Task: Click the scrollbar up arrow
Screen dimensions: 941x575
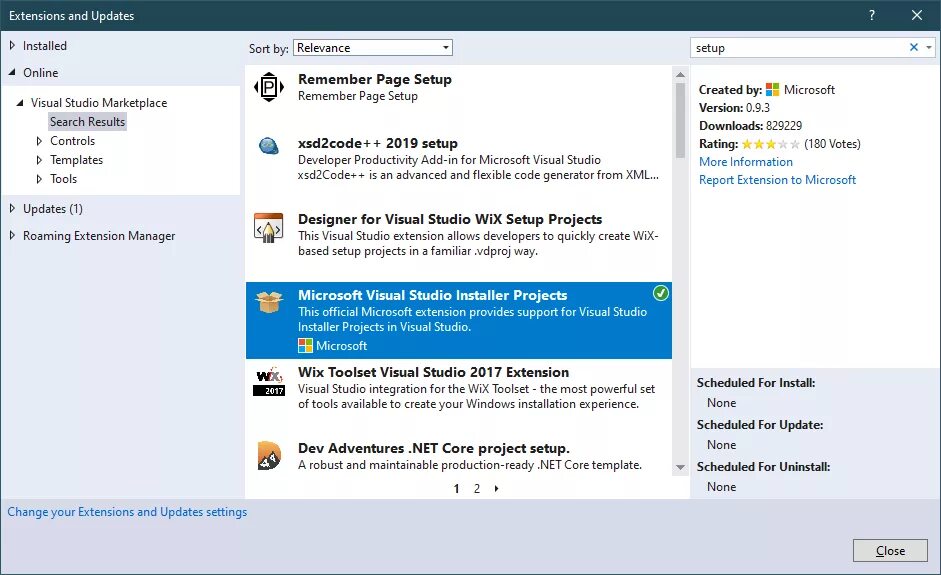Action: pyautogui.click(x=680, y=74)
